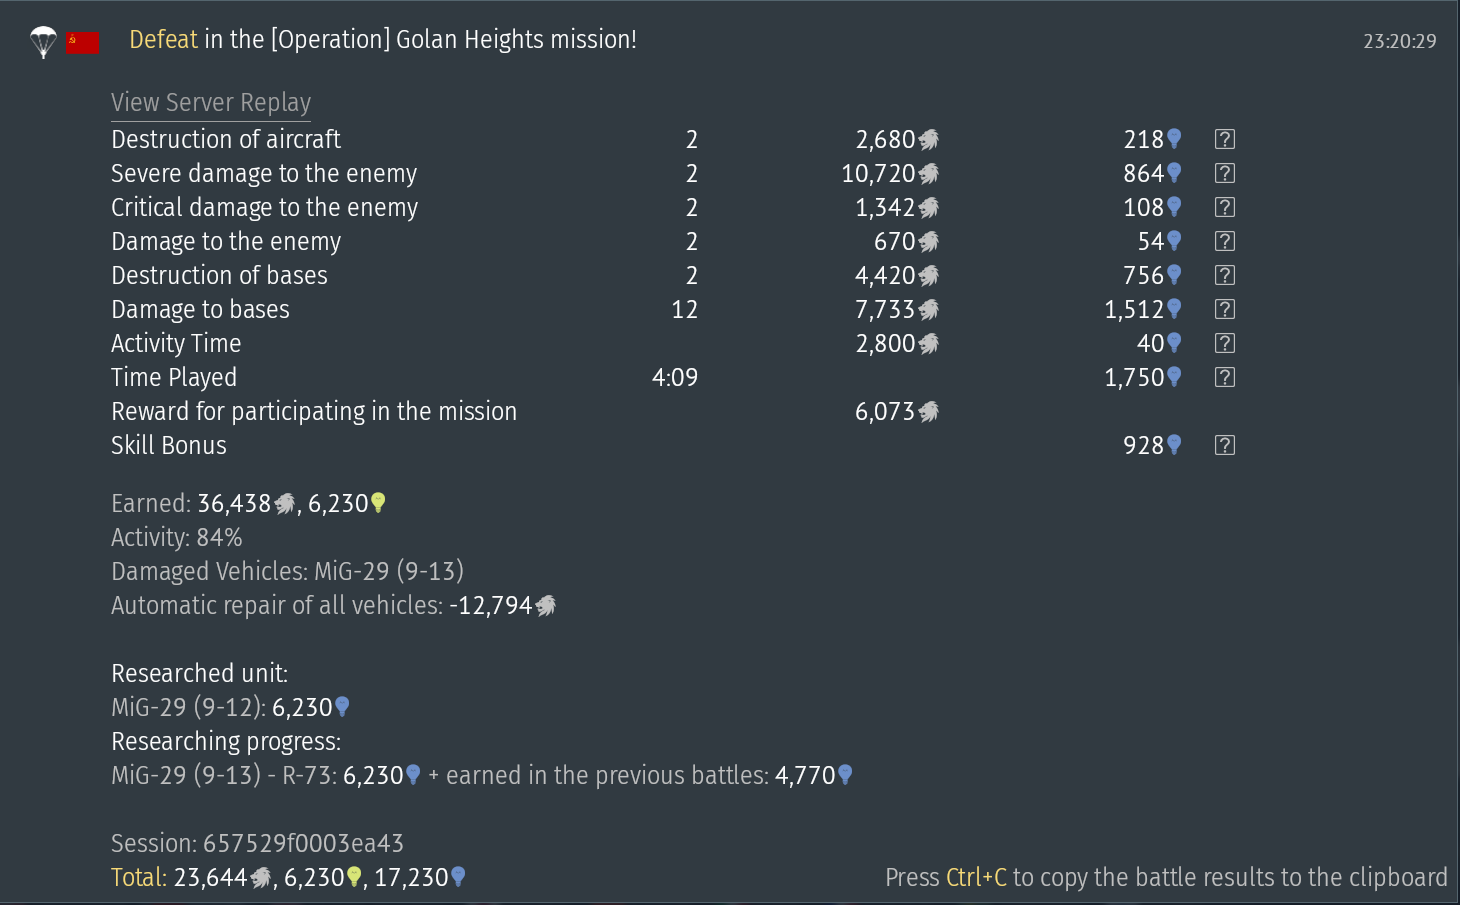Open the View Server Replay link
This screenshot has height=905, width=1460.
[x=211, y=103]
